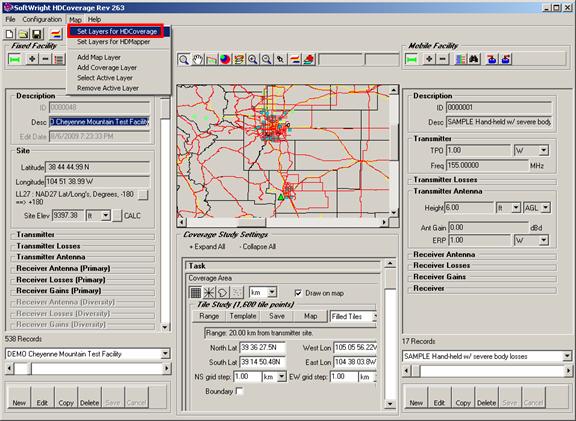Click the zoom out magnifier with minus
The image size is (576, 421).
tap(267, 59)
